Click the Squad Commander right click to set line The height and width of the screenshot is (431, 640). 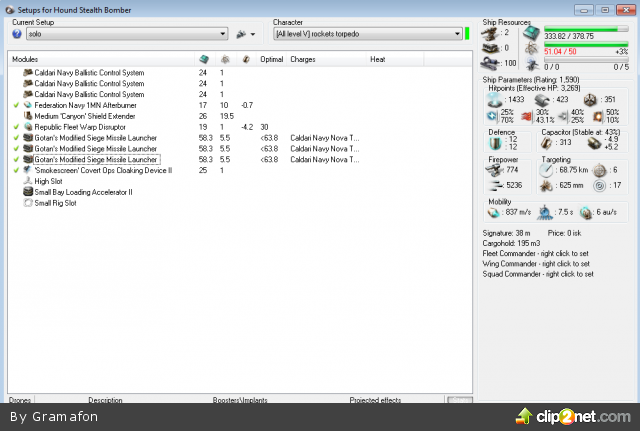(538, 274)
